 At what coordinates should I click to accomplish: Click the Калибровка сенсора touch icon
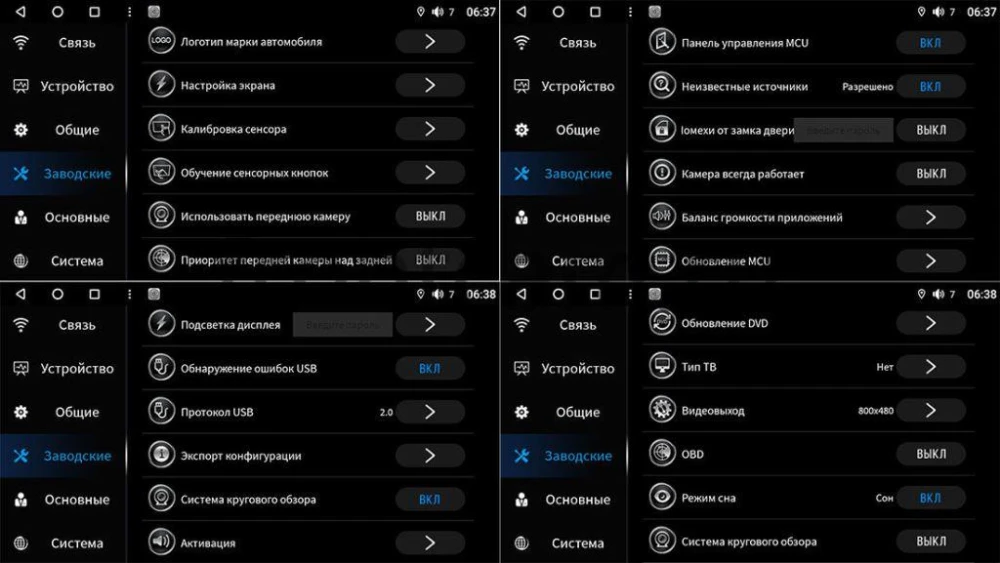161,128
